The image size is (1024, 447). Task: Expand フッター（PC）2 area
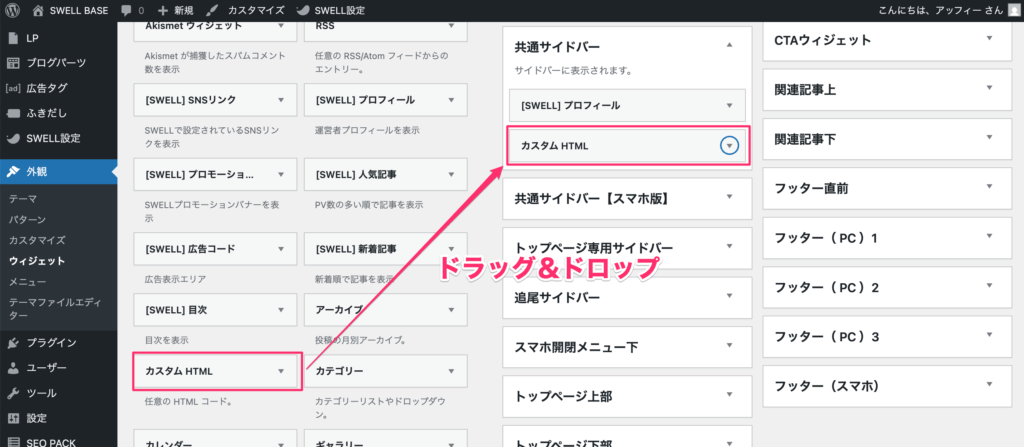coord(989,286)
